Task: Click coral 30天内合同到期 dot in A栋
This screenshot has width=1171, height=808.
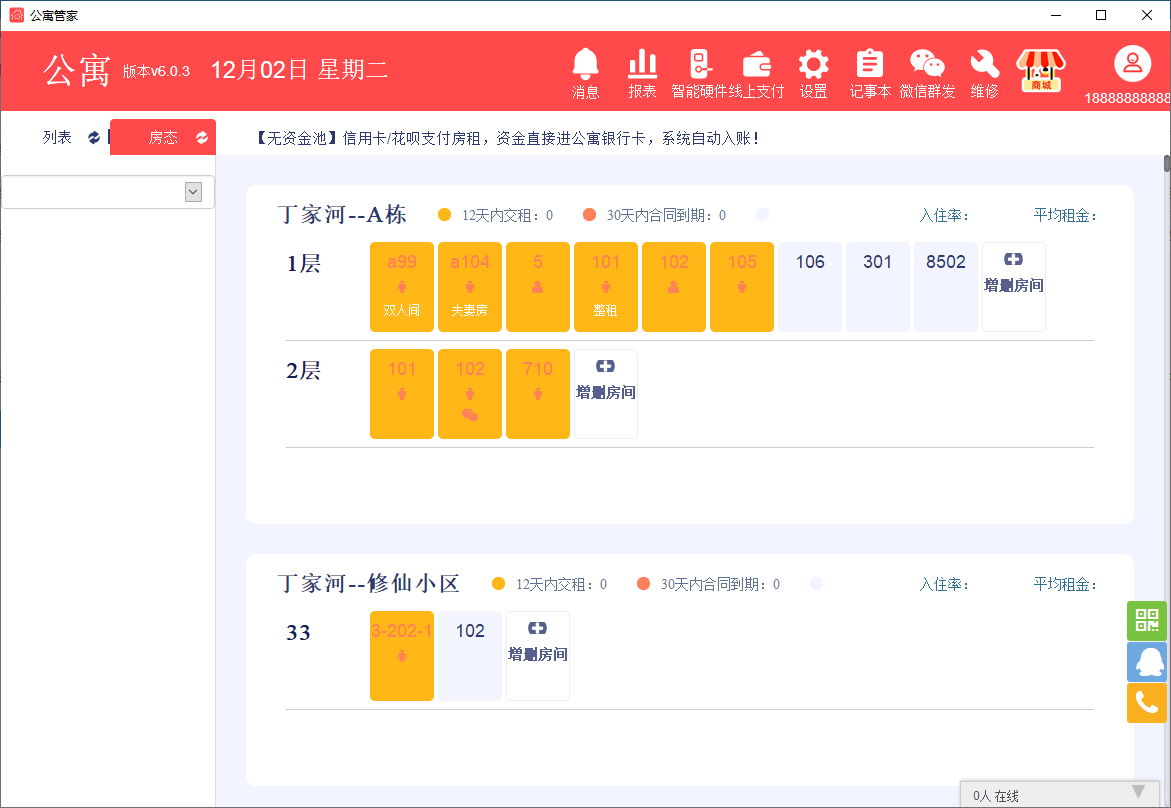Action: click(589, 215)
